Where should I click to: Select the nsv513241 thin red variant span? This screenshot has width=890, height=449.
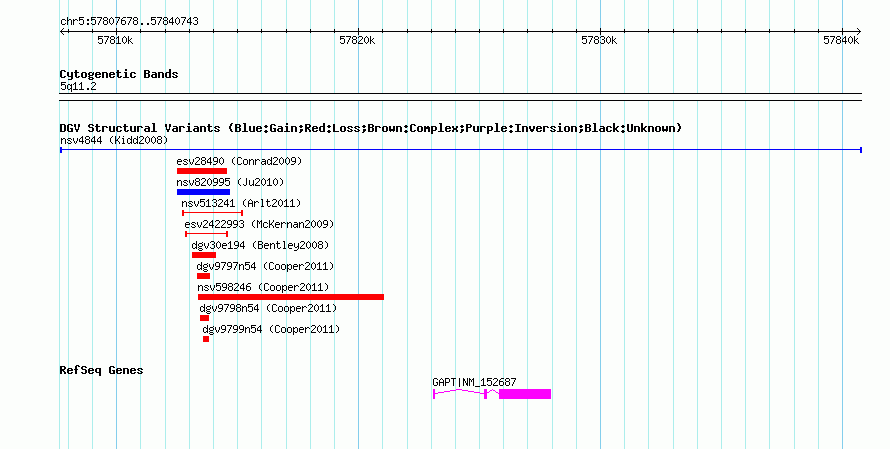(212, 213)
